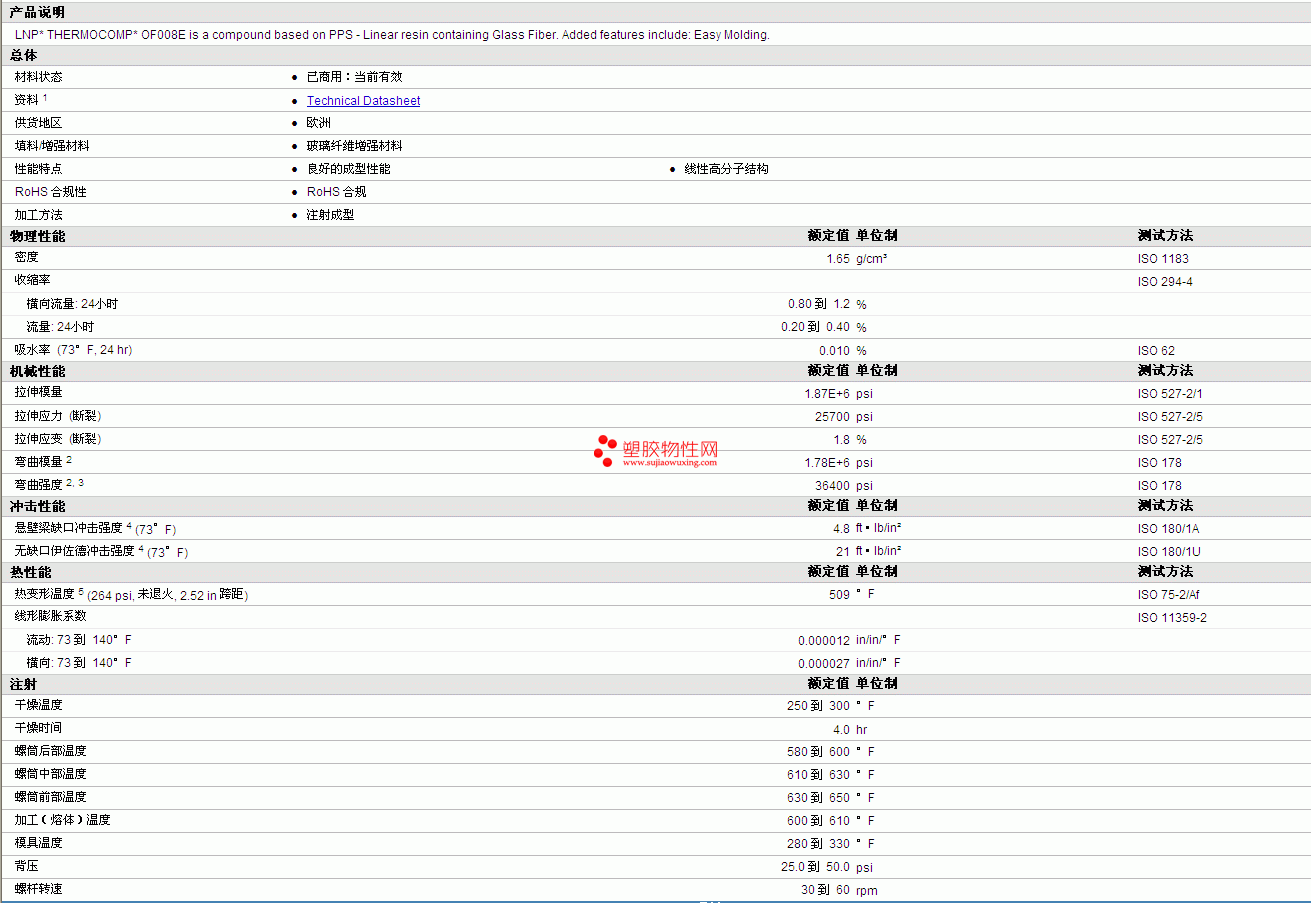Click ISO 178 in the 弯曲模量 row
This screenshot has height=903, width=1311.
pos(1159,463)
